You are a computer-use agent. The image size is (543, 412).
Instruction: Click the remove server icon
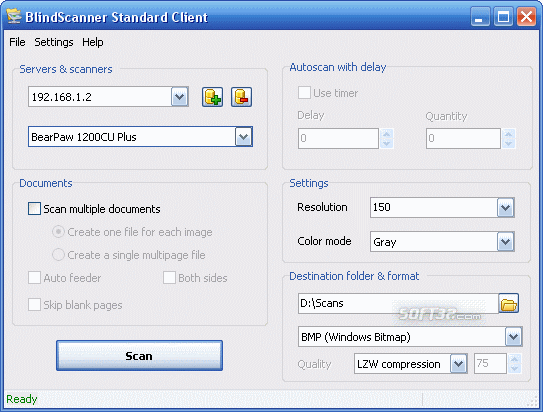tap(241, 97)
